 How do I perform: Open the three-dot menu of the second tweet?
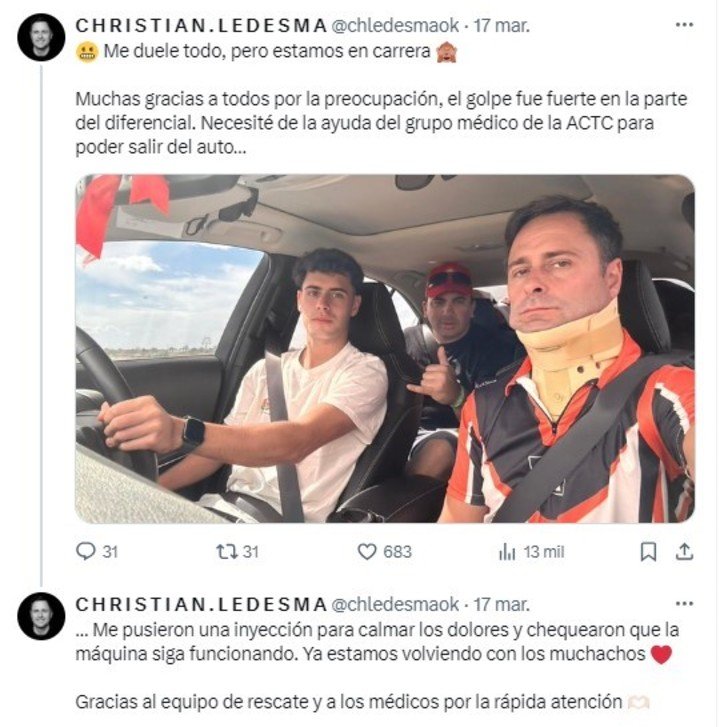[x=684, y=604]
